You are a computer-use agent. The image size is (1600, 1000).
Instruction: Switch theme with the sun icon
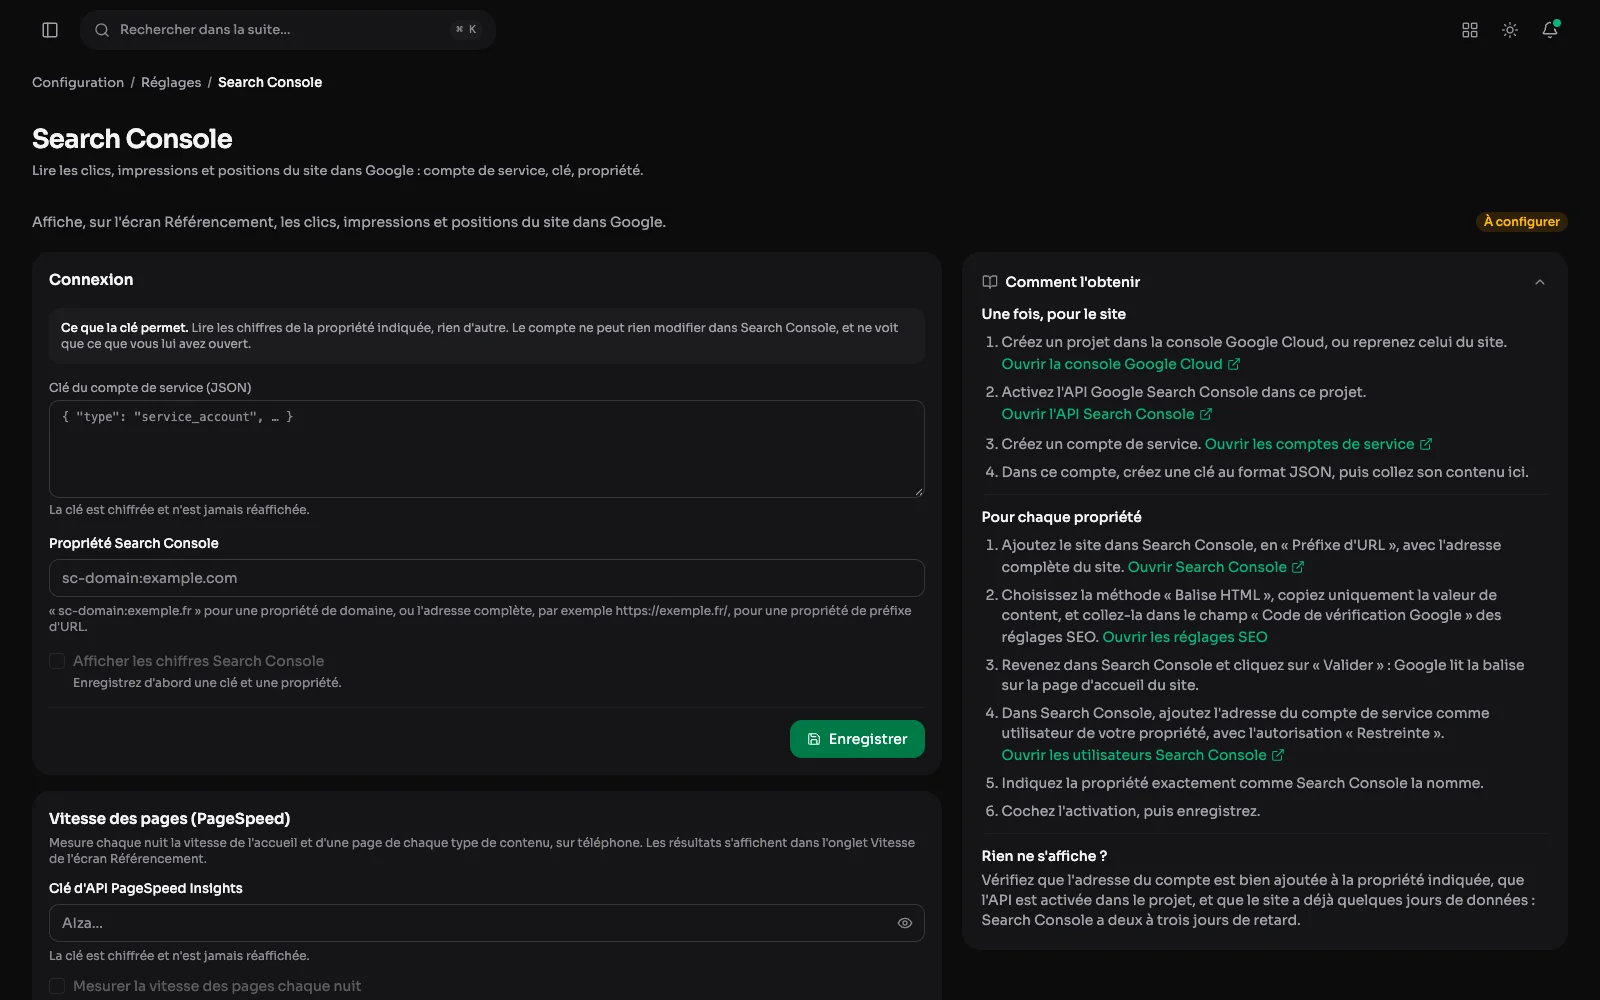1510,30
